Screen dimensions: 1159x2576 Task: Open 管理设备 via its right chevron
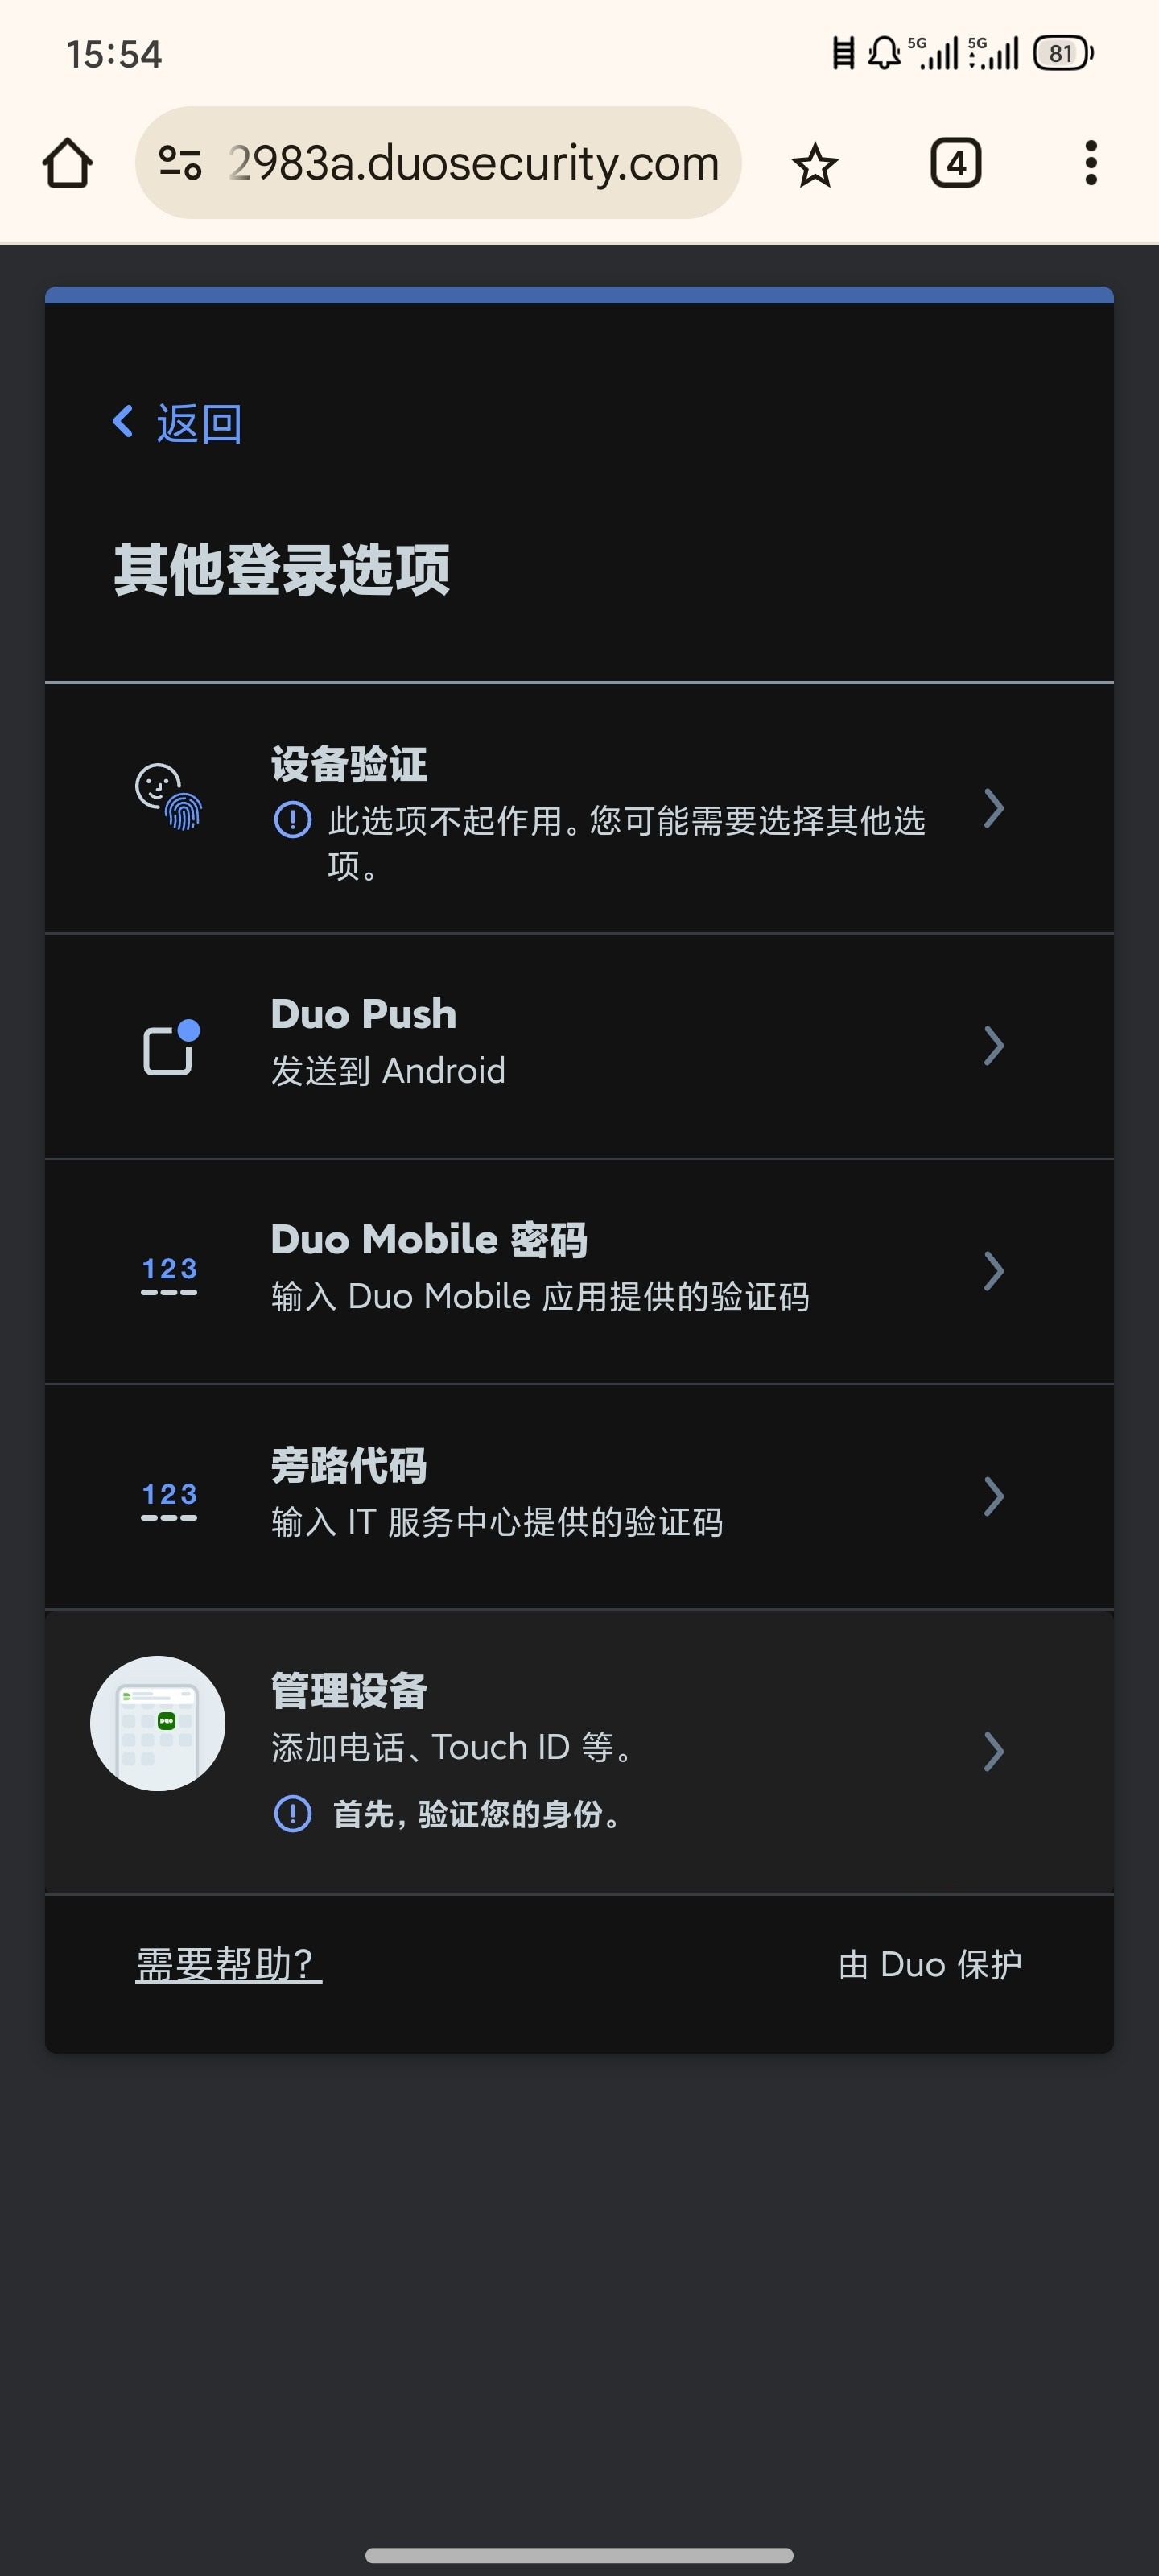coord(993,1751)
